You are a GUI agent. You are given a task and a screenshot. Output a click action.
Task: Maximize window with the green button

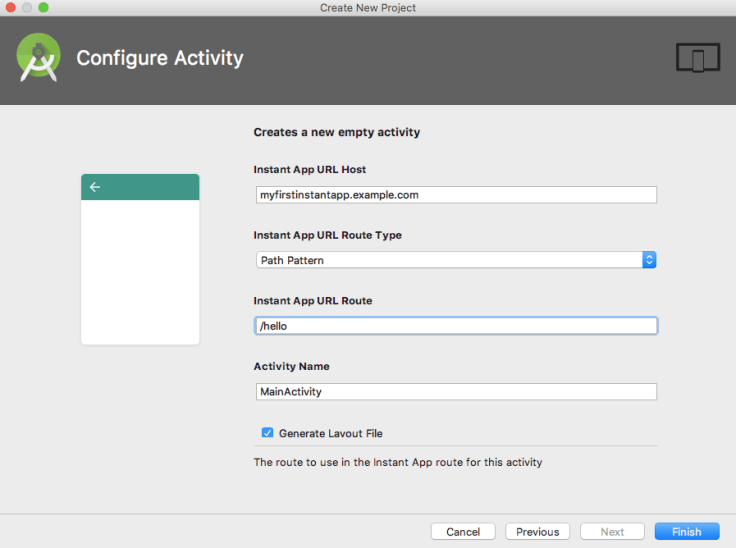(x=43, y=7)
